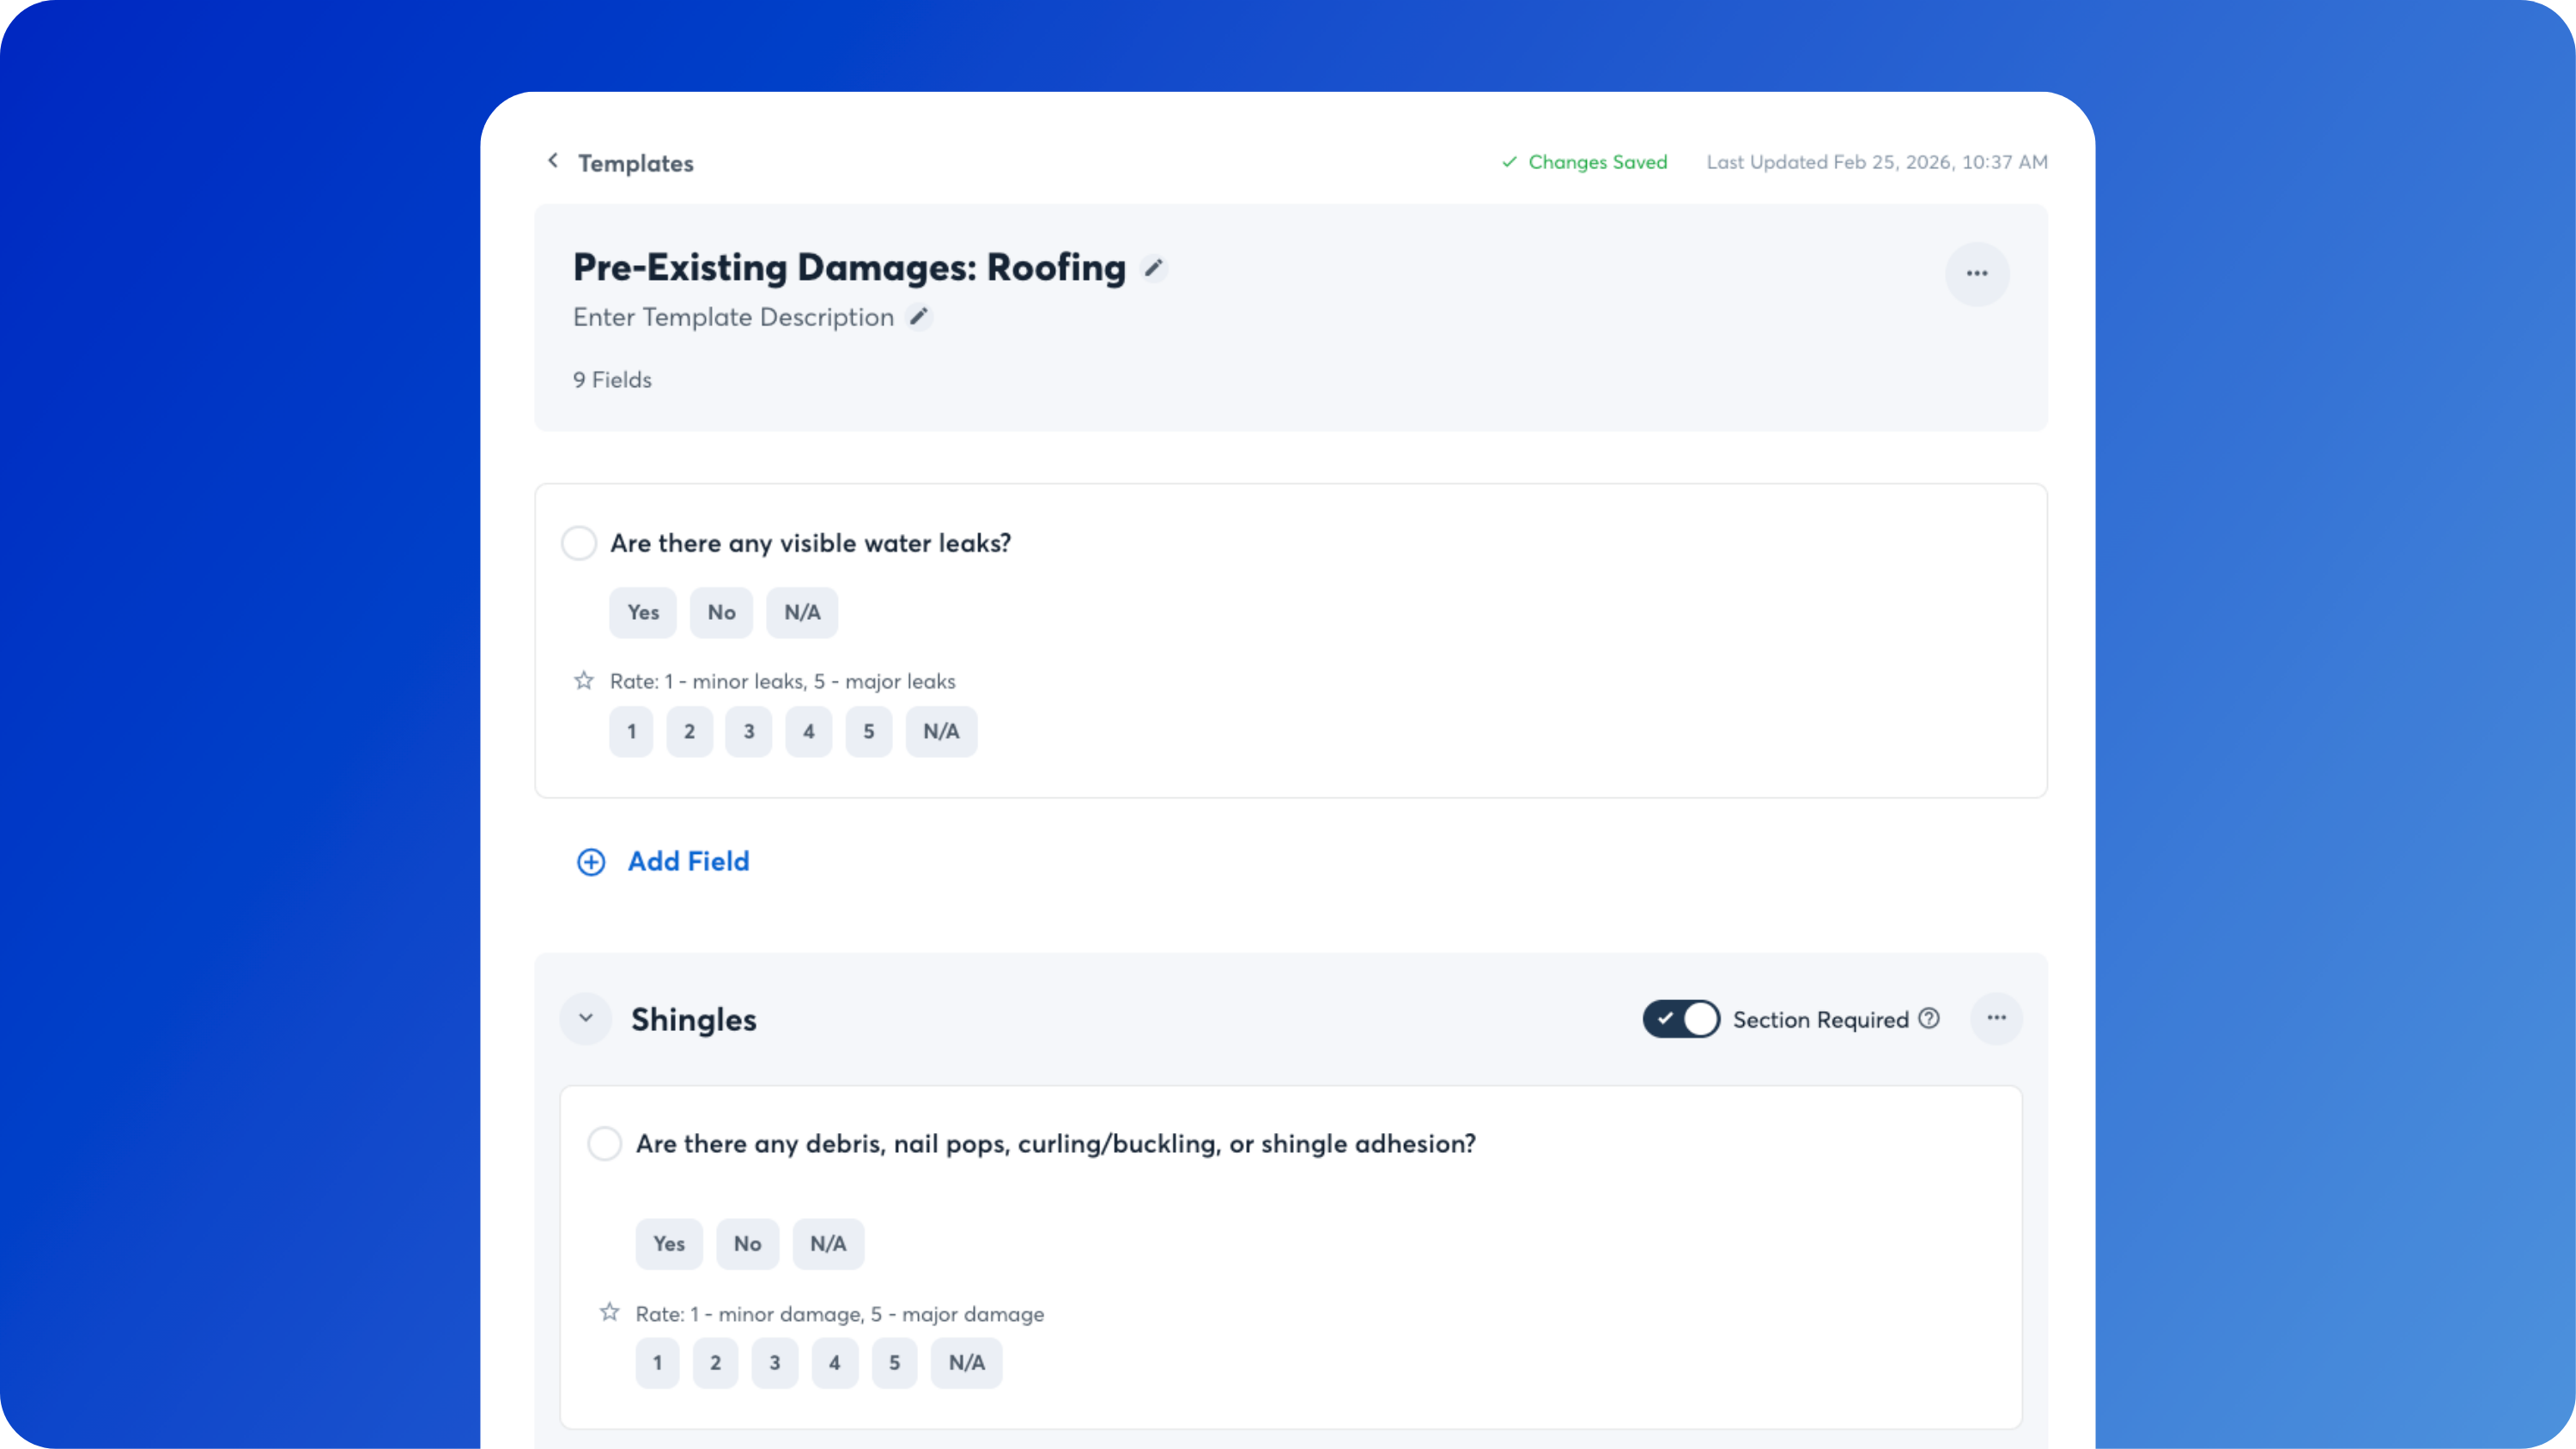The width and height of the screenshot is (2576, 1449).
Task: Rate shingle damage as 5
Action: (895, 1362)
